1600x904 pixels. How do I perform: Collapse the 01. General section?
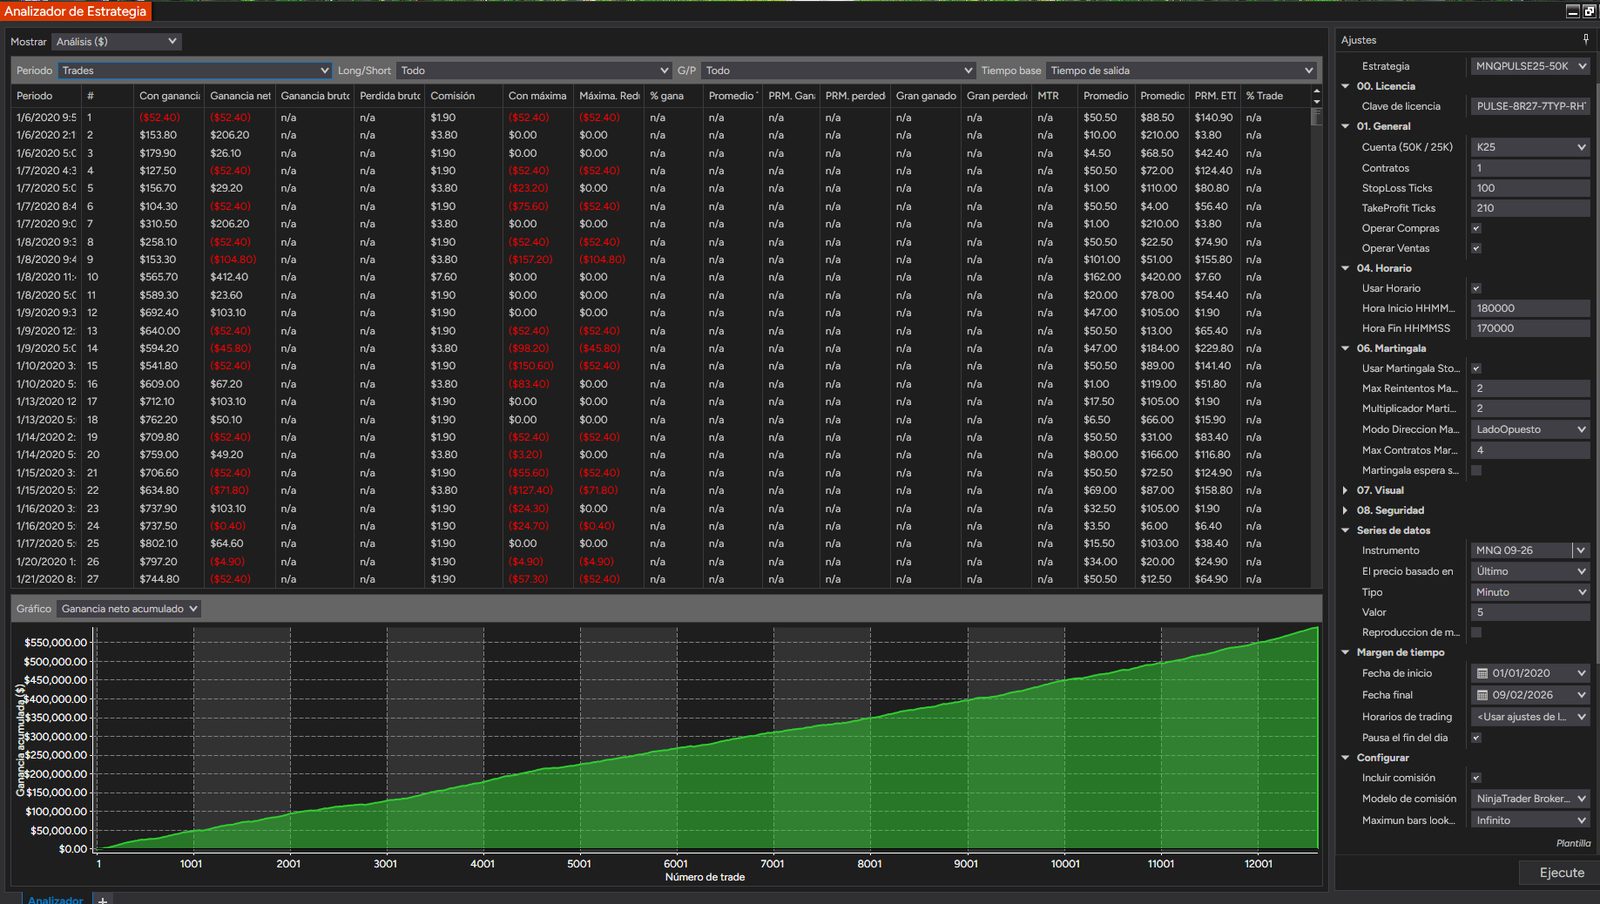click(1346, 126)
